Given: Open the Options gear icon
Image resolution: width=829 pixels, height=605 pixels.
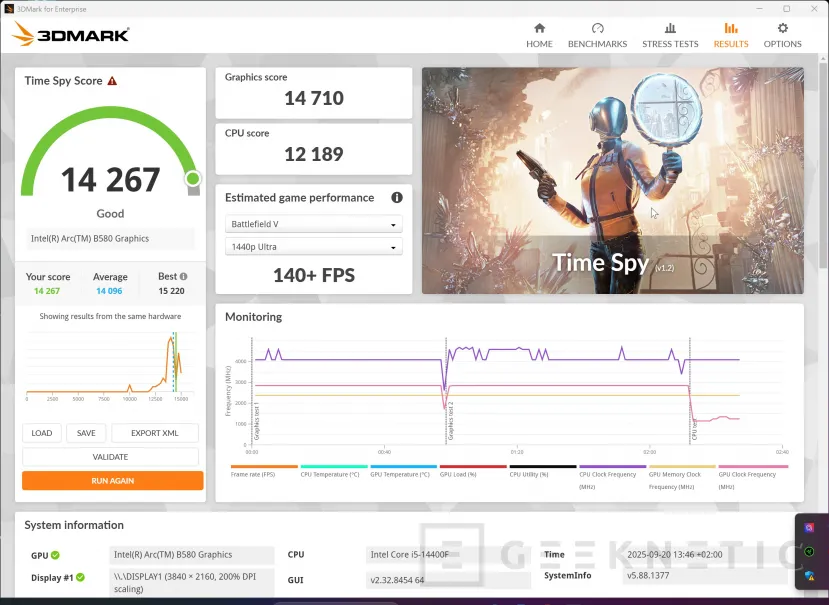Looking at the screenshot, I should point(782,30).
